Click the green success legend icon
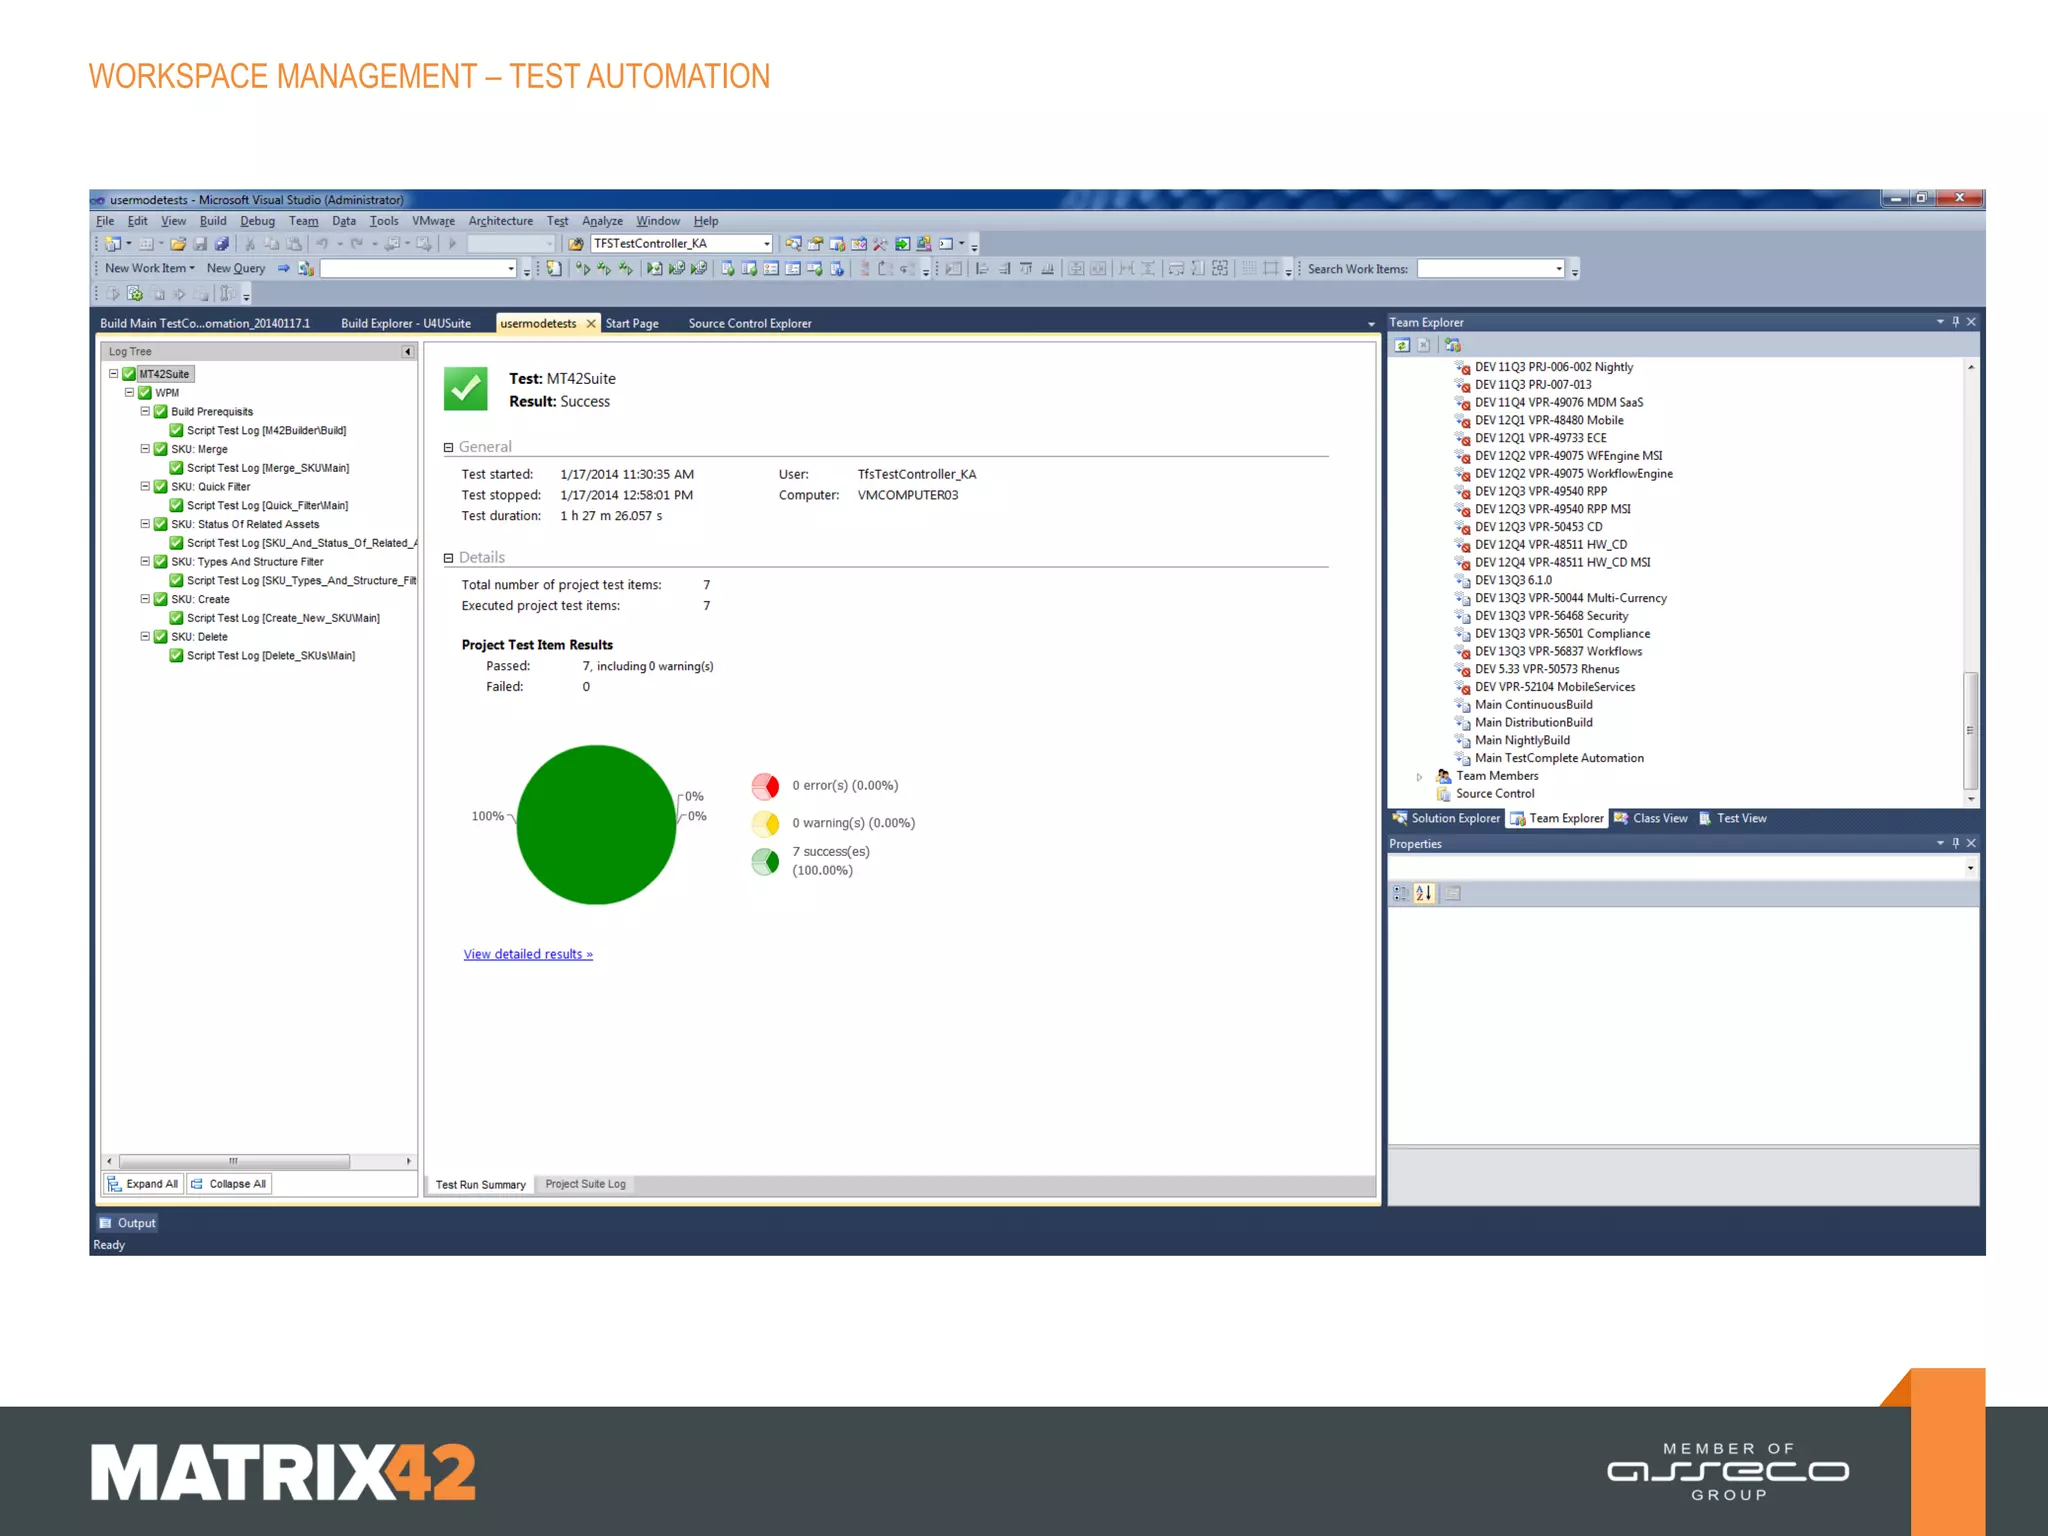Screen dimensions: 2048x1536 765,862
